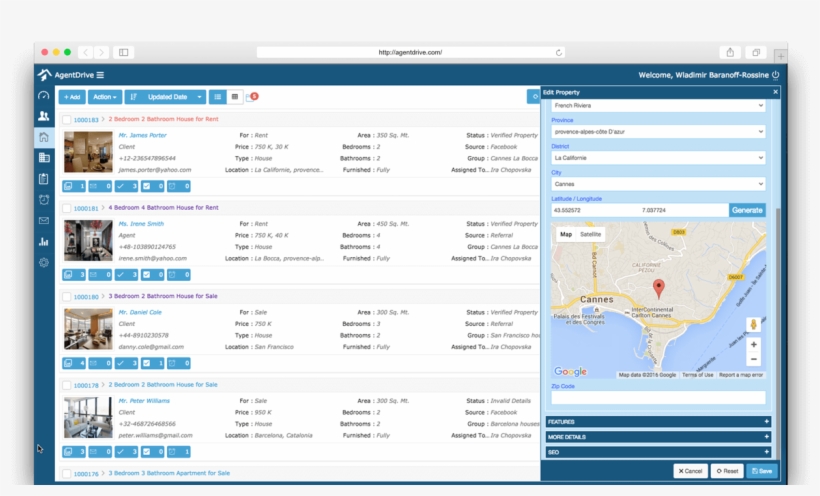
Task: Open mail count for listing 1000180
Action: [x=100, y=363]
